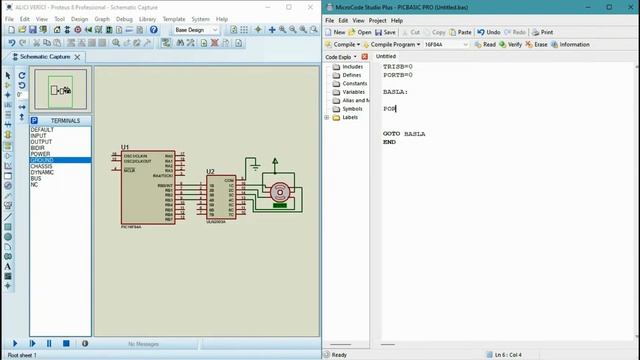Flip vertically with the Y-mirror icon
Viewport: 640px width, 360px height.
pyautogui.click(x=22, y=117)
